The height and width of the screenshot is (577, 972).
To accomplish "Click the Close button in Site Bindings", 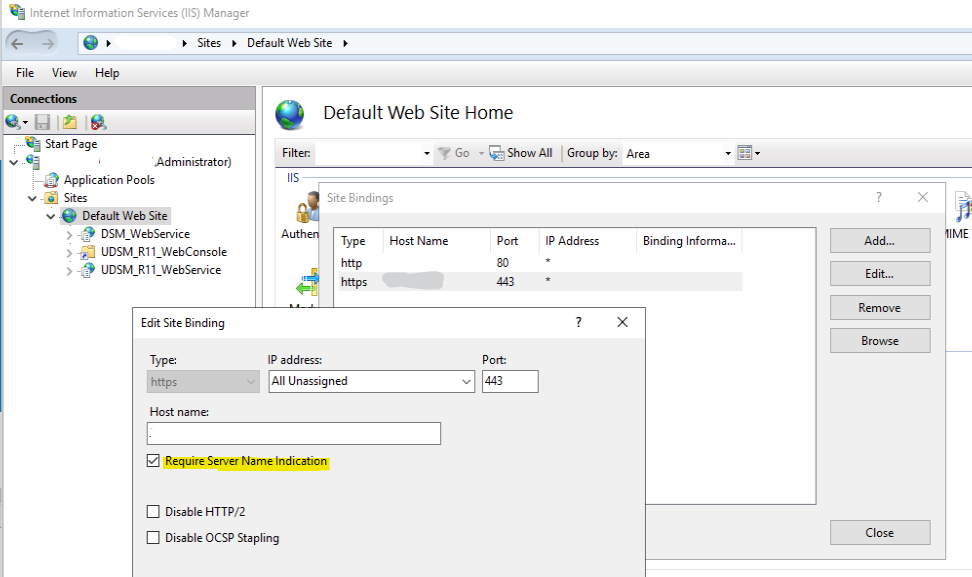I will [880, 532].
